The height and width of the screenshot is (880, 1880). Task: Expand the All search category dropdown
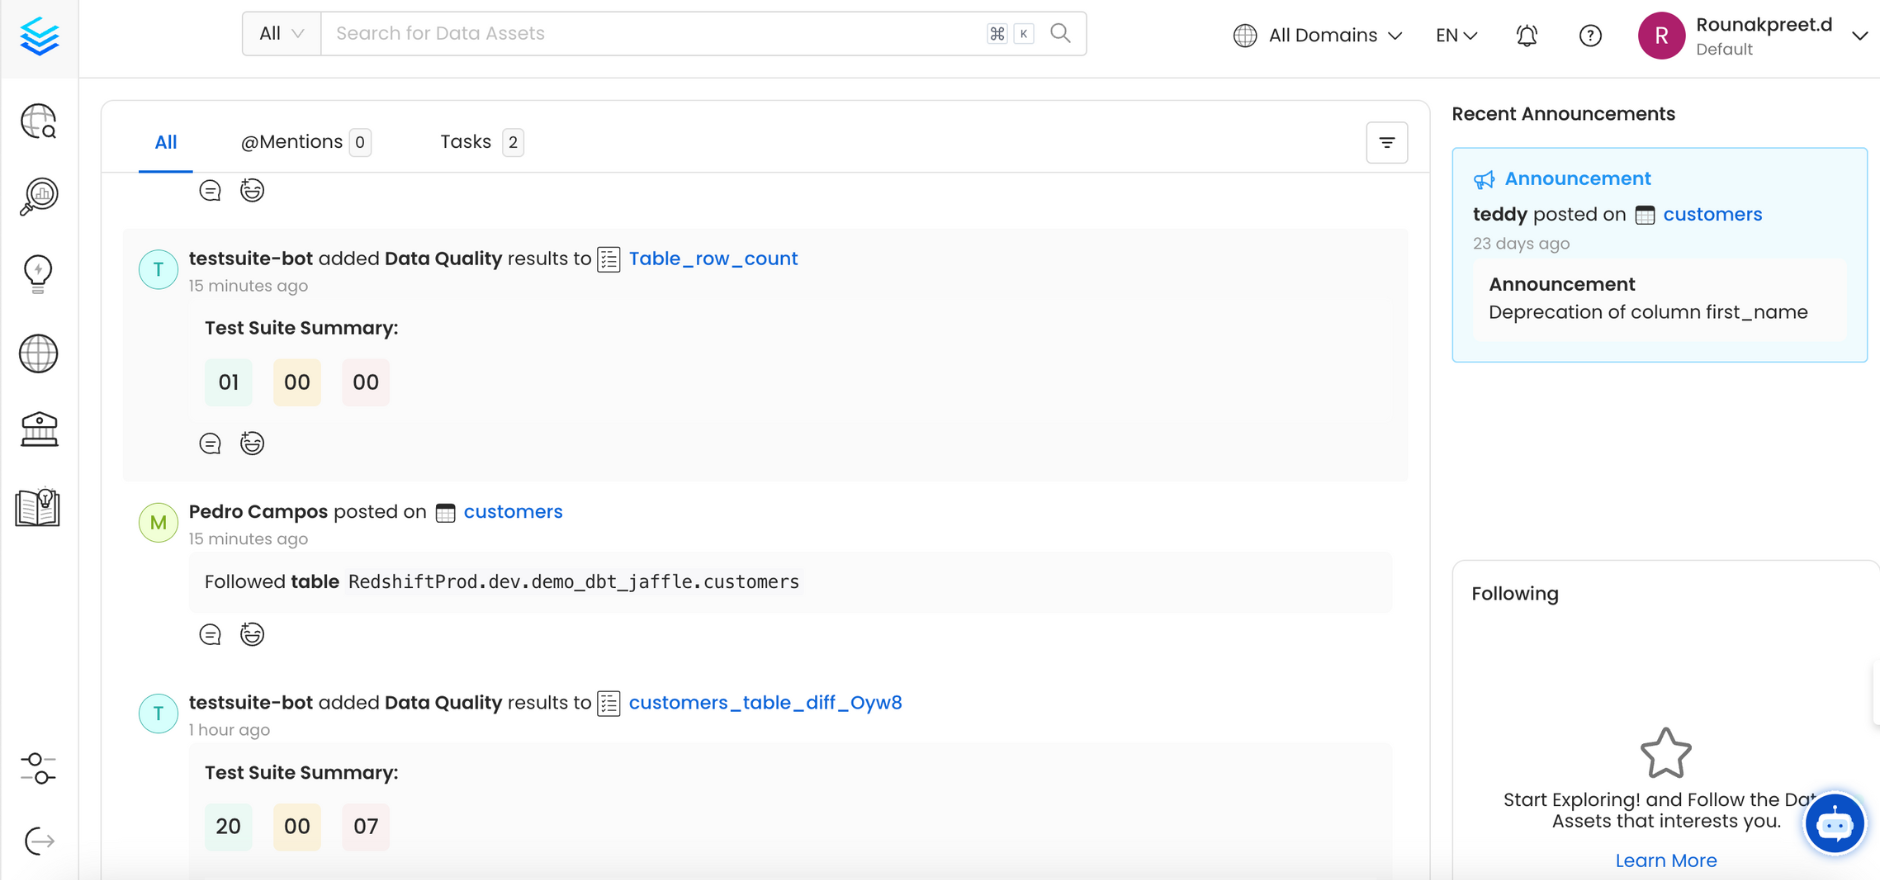click(x=281, y=34)
